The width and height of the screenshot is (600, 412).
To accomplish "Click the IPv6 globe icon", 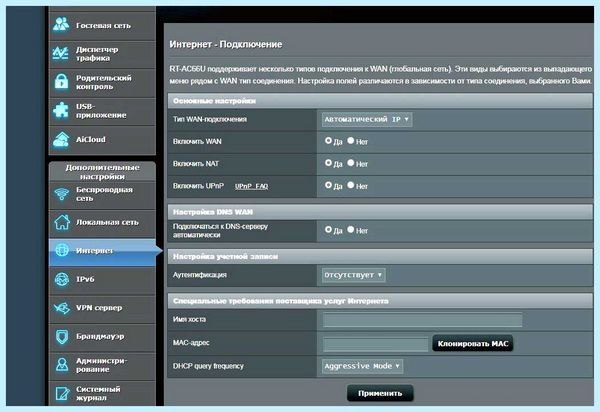I will (x=62, y=279).
